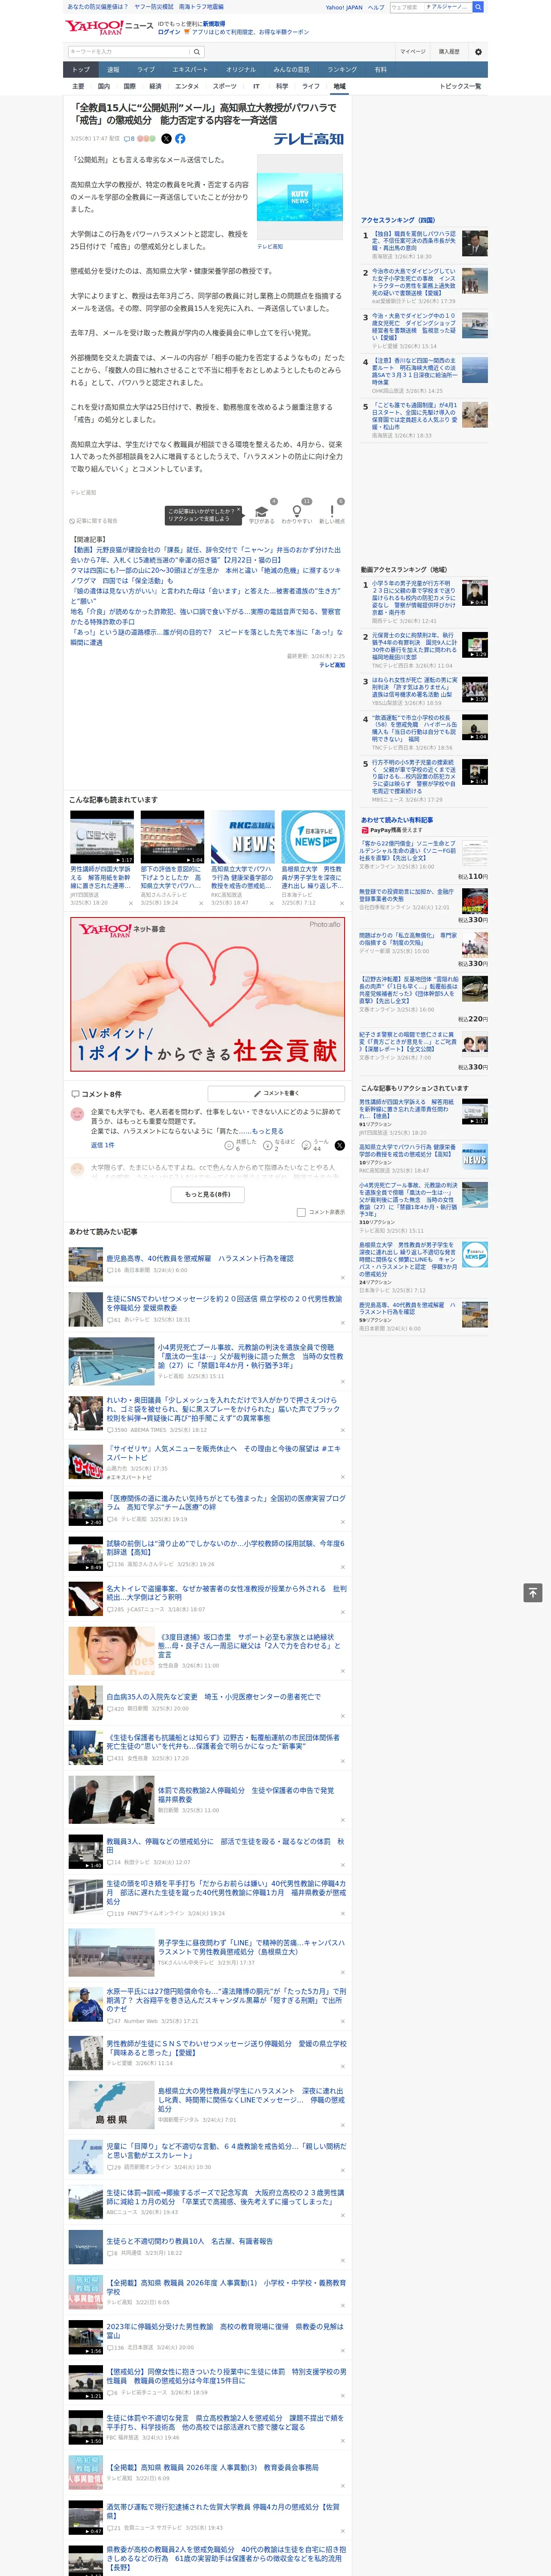Image resolution: width=551 pixels, height=2576 pixels.
Task: Open the エキスパート navigation tab
Action: [x=190, y=70]
